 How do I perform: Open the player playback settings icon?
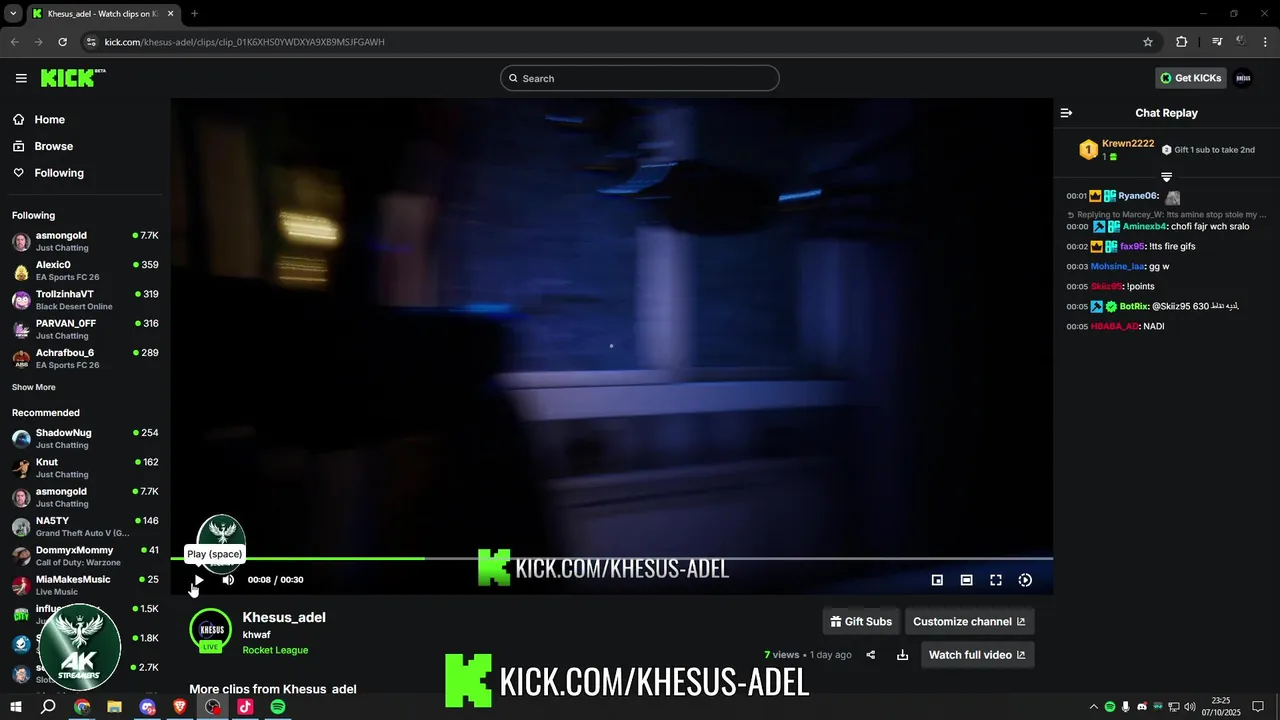pyautogui.click(x=1025, y=580)
